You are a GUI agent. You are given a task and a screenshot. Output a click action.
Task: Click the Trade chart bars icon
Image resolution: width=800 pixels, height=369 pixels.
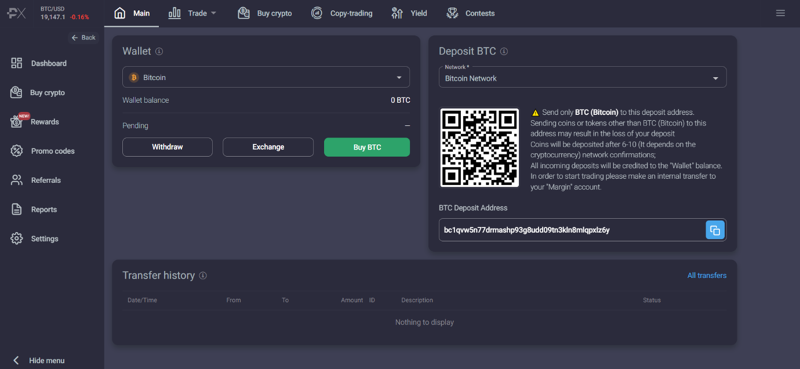point(174,13)
